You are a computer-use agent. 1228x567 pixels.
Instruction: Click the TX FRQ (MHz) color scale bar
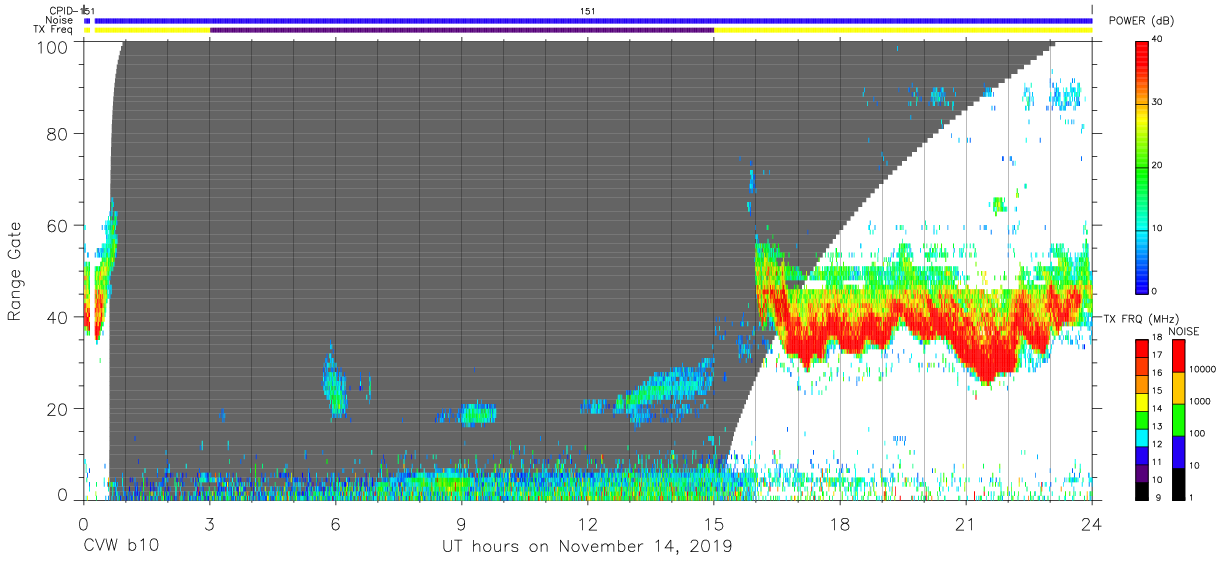1143,418
